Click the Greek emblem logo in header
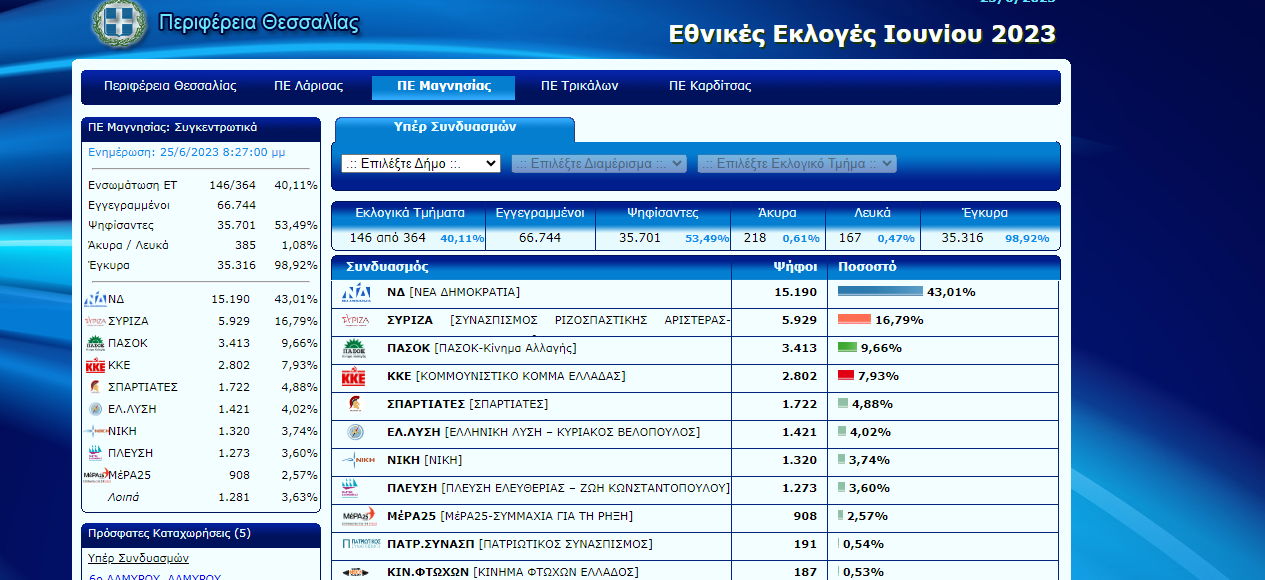This screenshot has width=1265, height=580. click(119, 21)
